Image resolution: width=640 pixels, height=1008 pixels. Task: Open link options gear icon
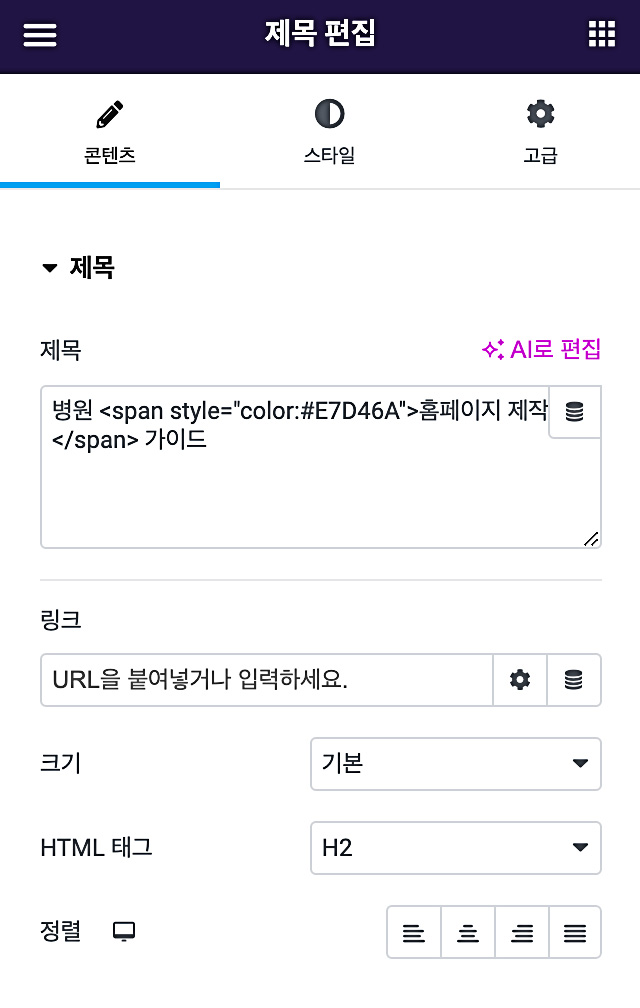click(520, 680)
